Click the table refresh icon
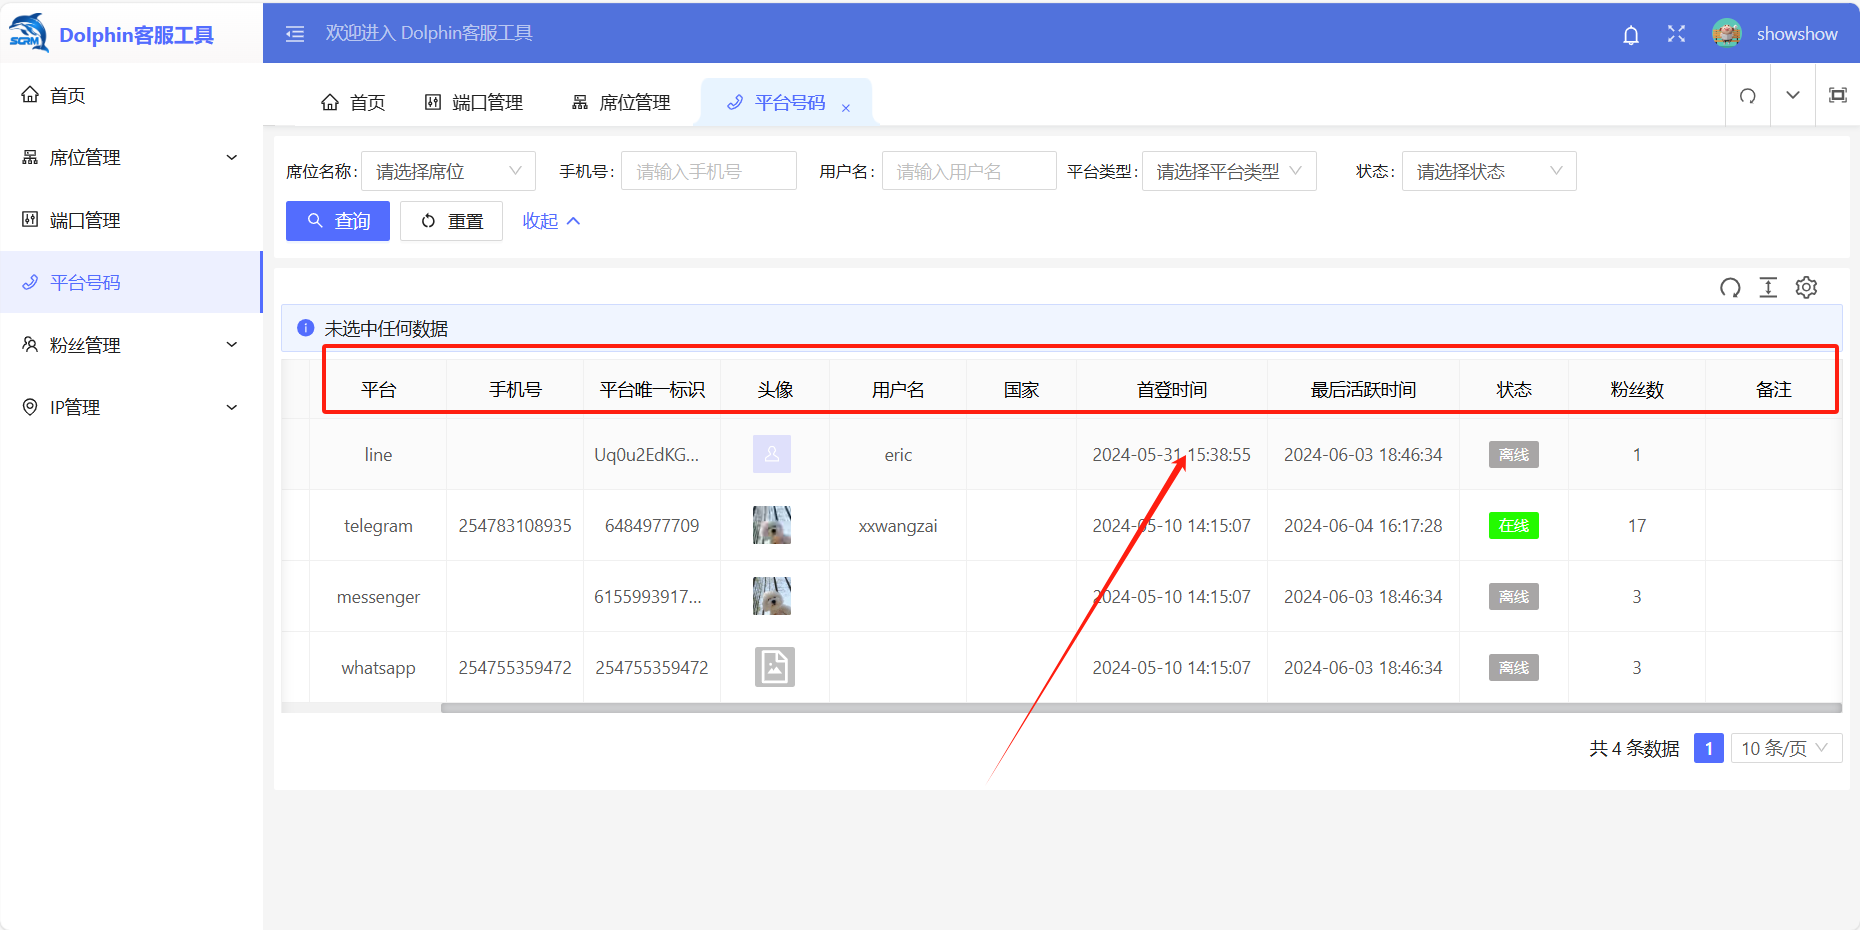 click(x=1730, y=288)
